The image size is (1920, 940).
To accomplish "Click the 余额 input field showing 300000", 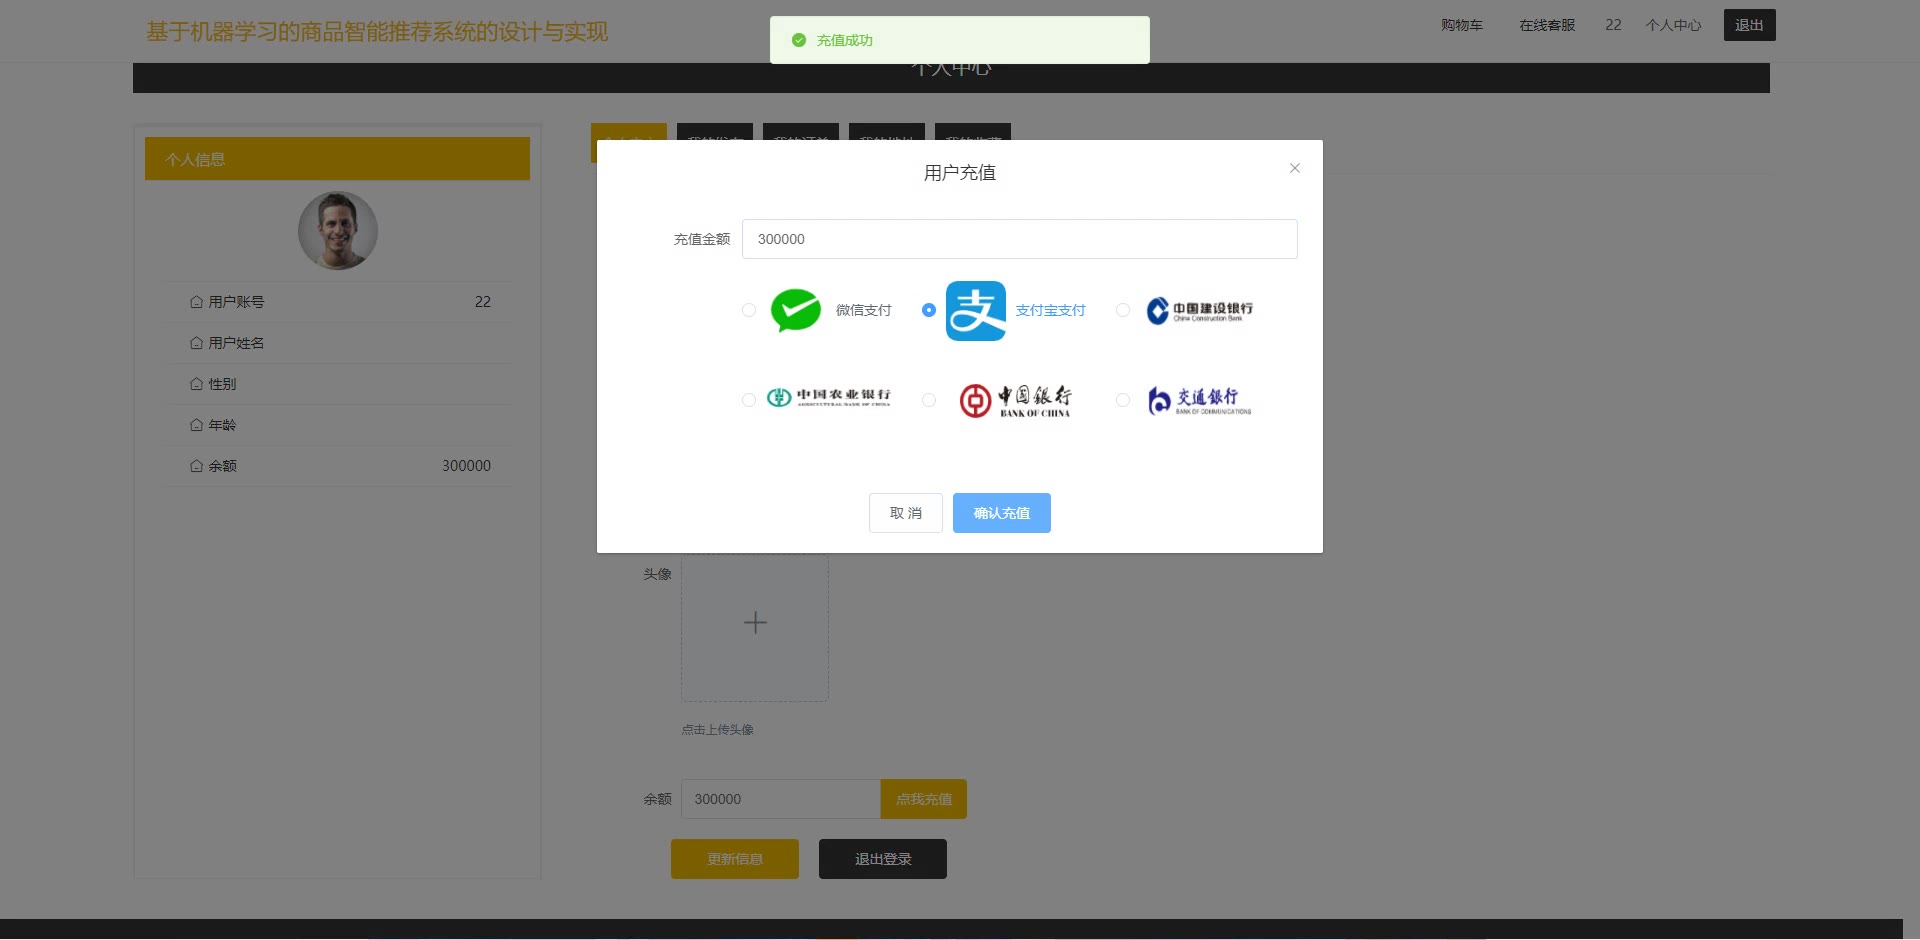I will click(x=781, y=799).
